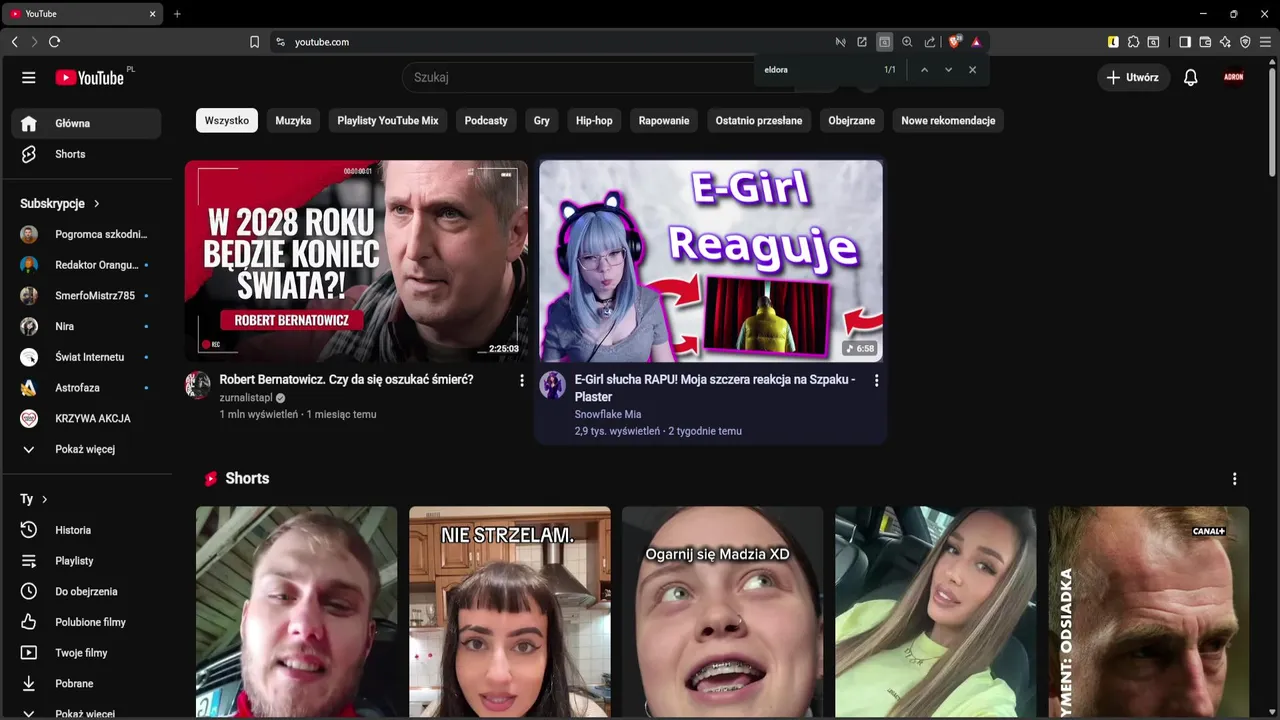Select the Ostatnio przesłane chip
Viewport: 1280px width, 720px height.
pyautogui.click(x=759, y=121)
